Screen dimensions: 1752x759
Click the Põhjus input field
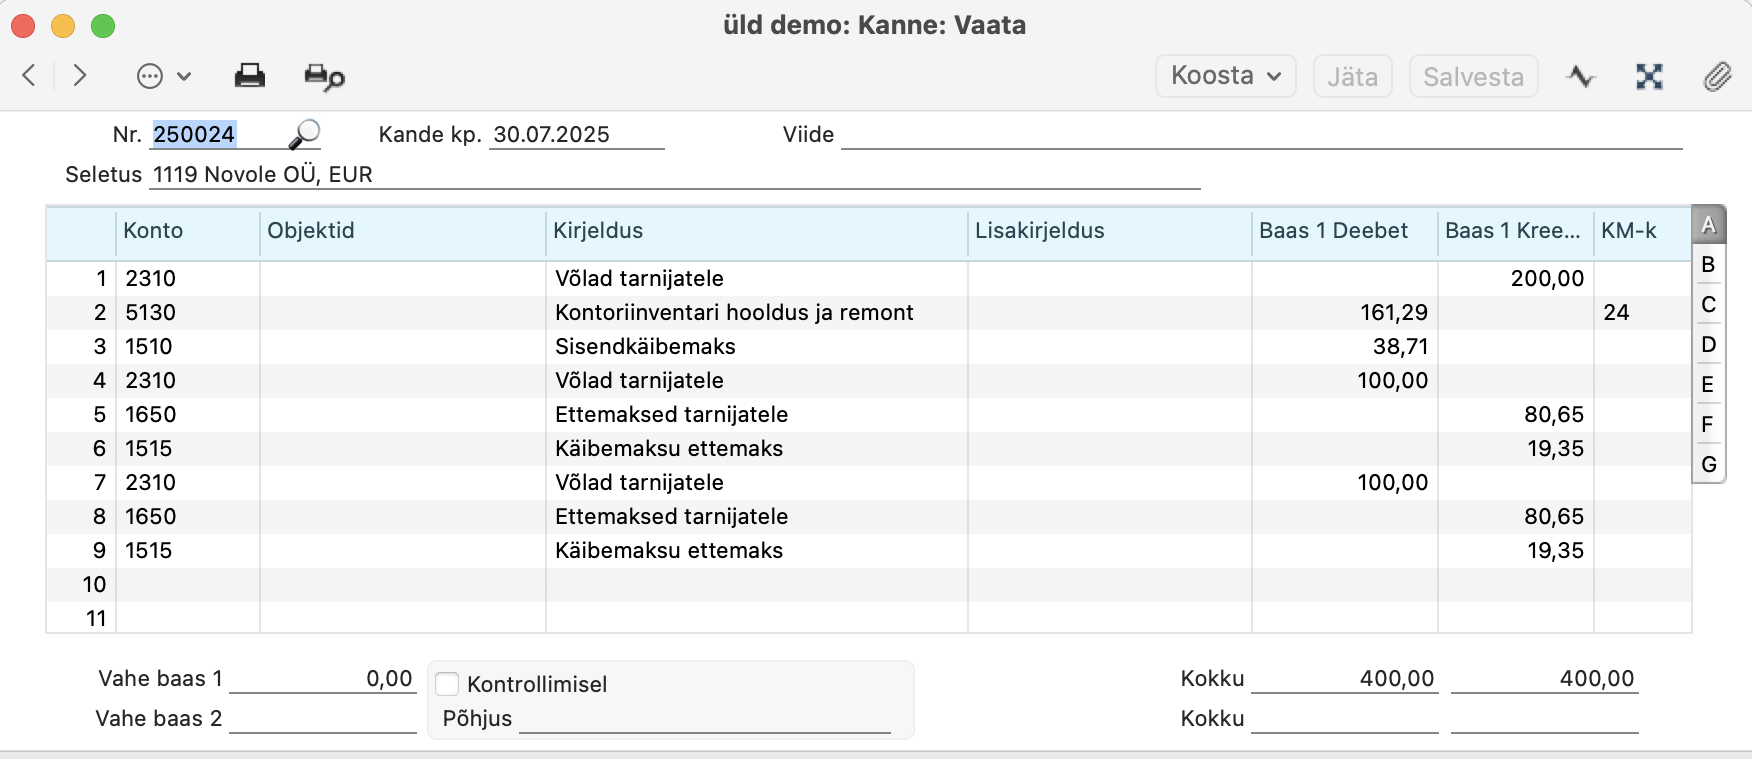click(x=705, y=718)
